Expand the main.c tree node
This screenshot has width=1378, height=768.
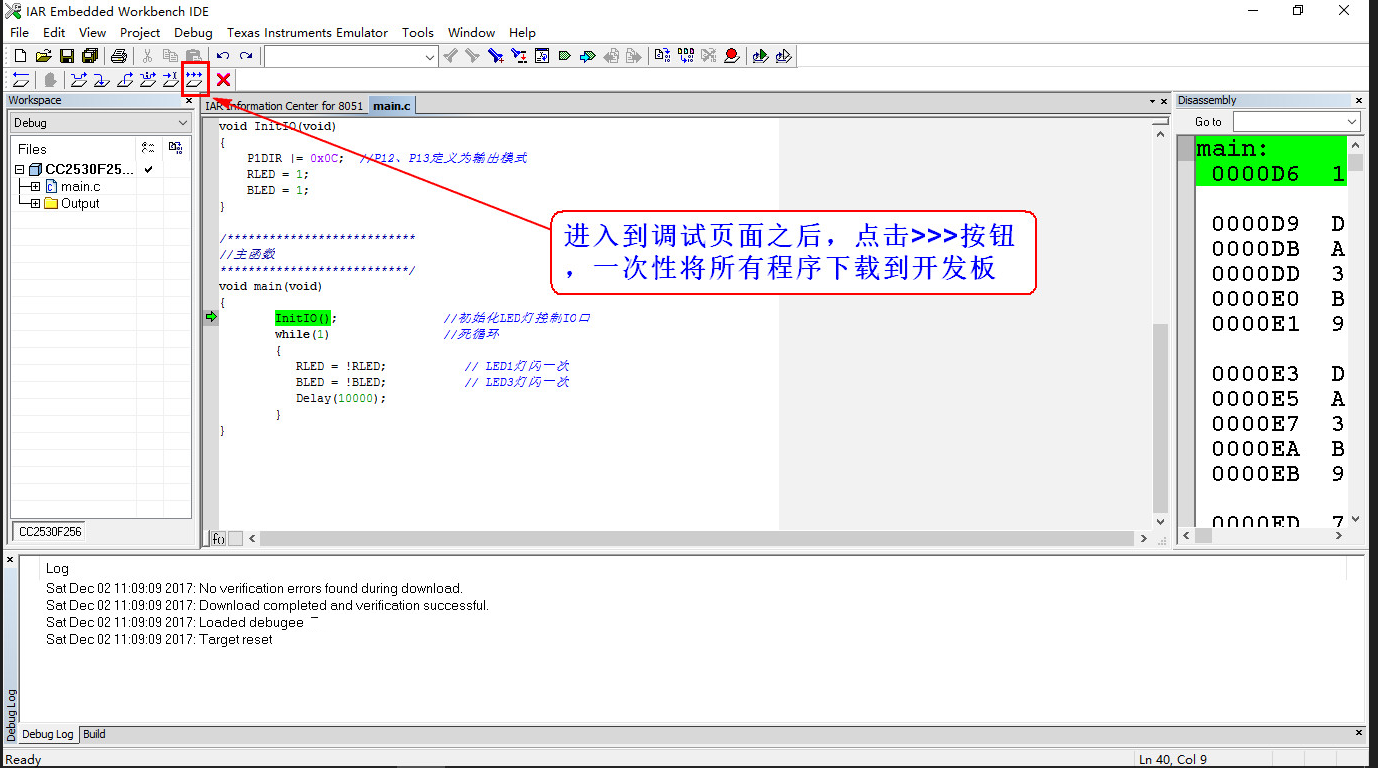coord(35,186)
